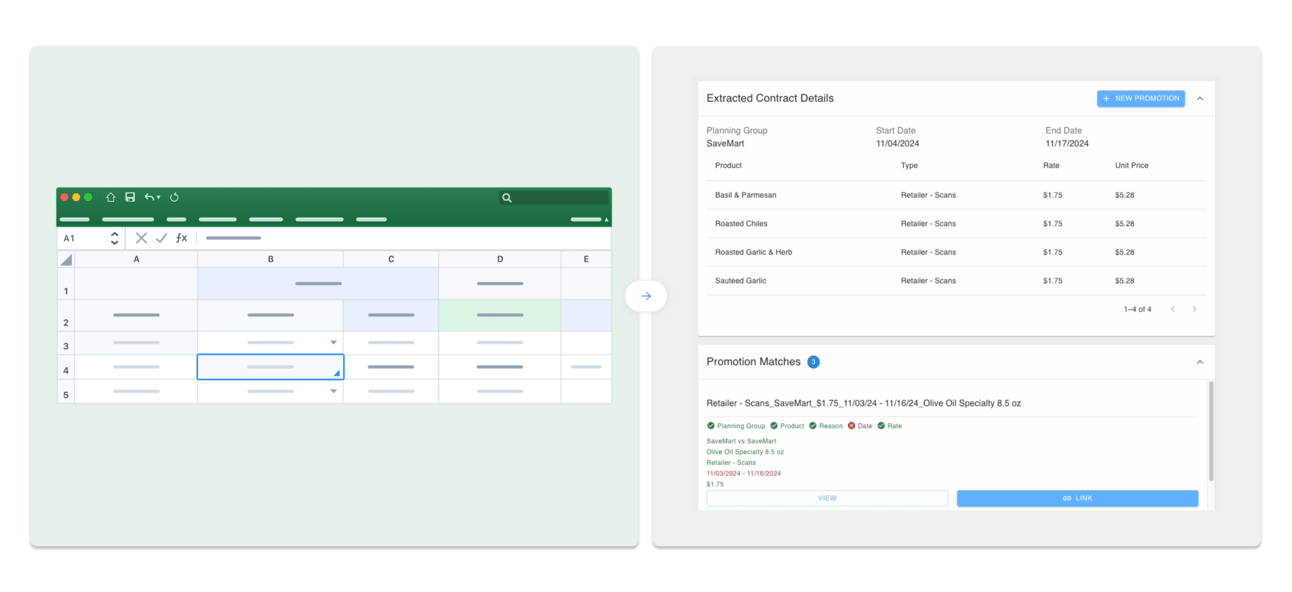Click the NEW PROMOTION button

[1141, 98]
